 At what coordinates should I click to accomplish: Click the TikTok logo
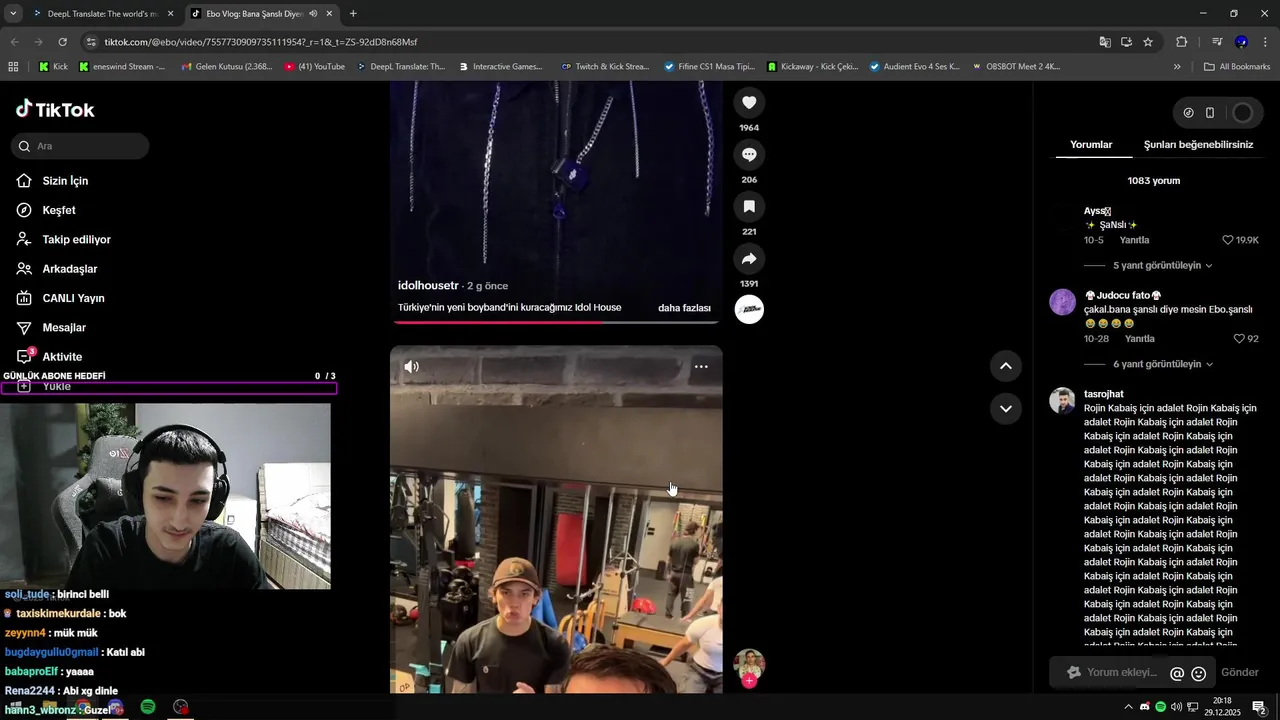[x=55, y=110]
